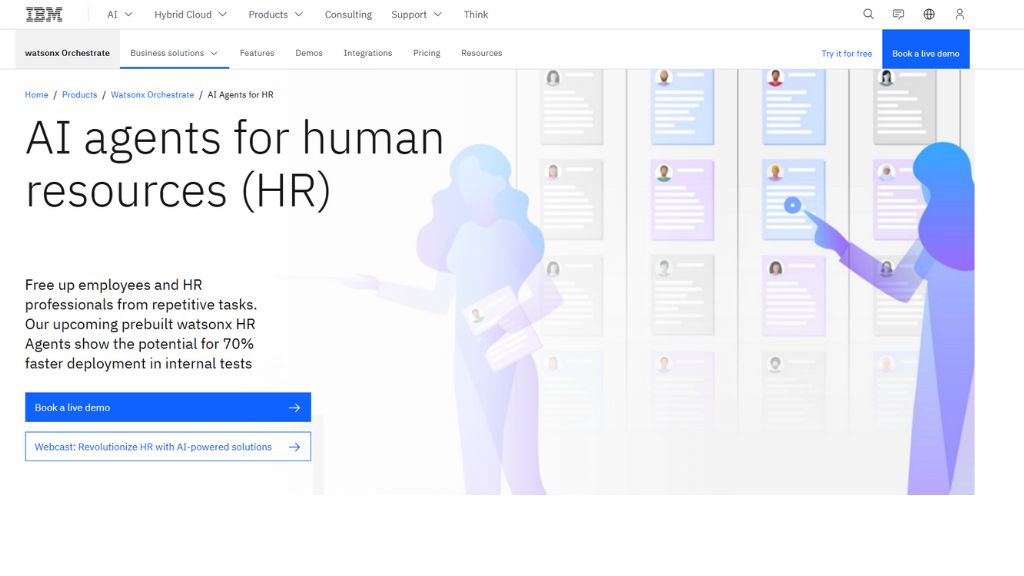Open Webcast: Revolutionize HR with AI-powered solutions
1024x576 pixels.
click(x=168, y=447)
